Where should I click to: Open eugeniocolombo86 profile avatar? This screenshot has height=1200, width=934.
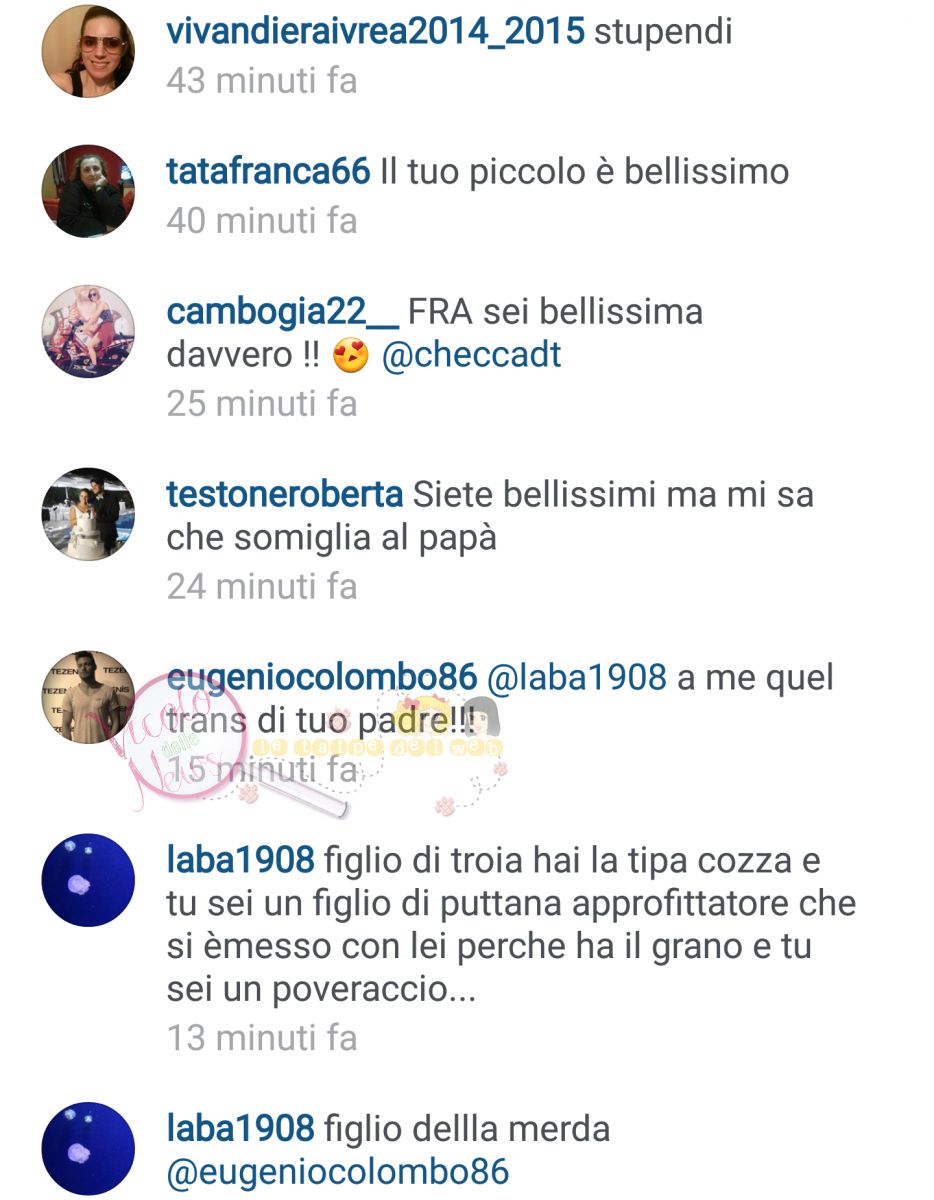(x=88, y=697)
